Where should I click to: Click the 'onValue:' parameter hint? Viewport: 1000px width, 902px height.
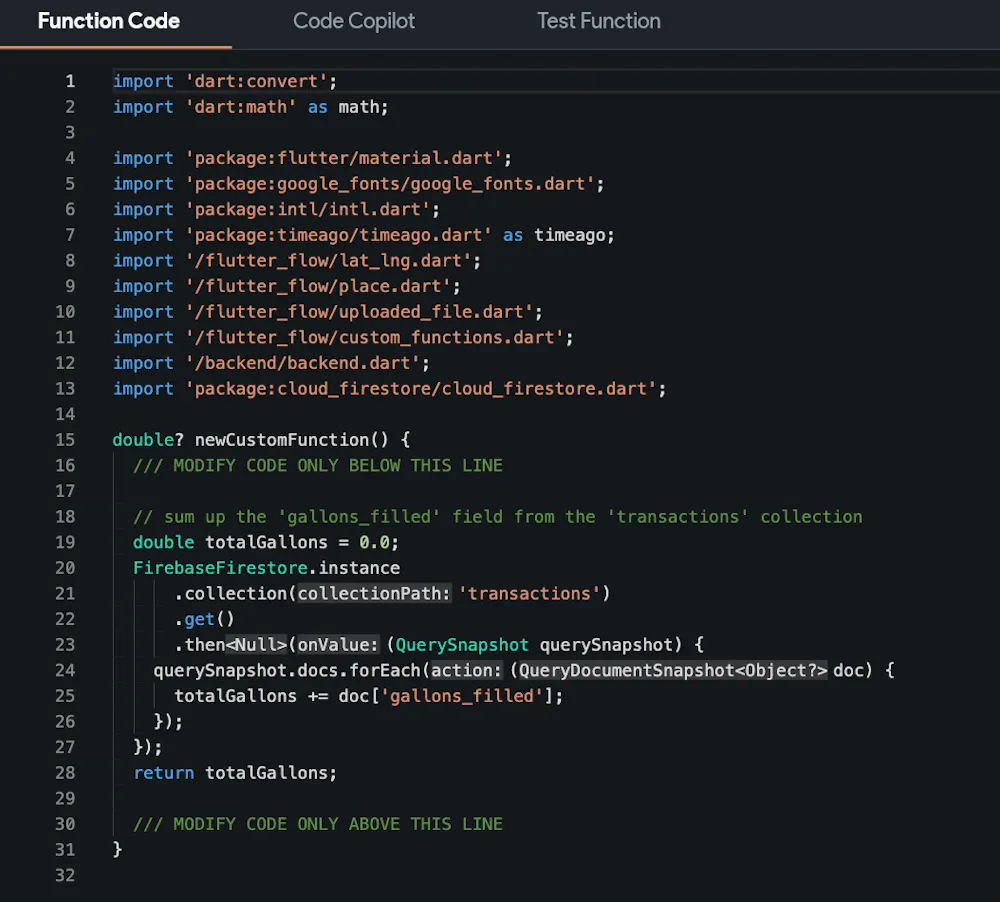[x=339, y=645]
